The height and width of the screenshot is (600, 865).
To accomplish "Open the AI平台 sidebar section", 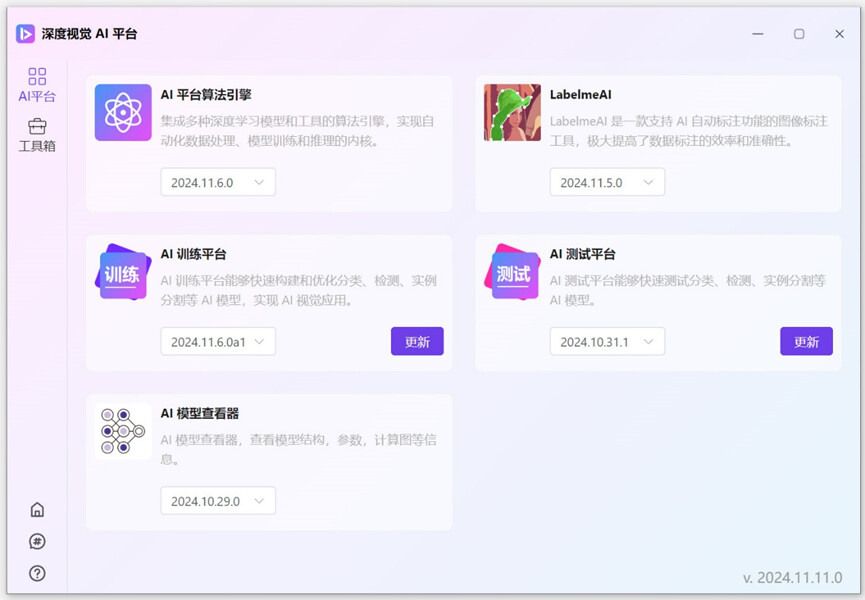I will tap(37, 85).
